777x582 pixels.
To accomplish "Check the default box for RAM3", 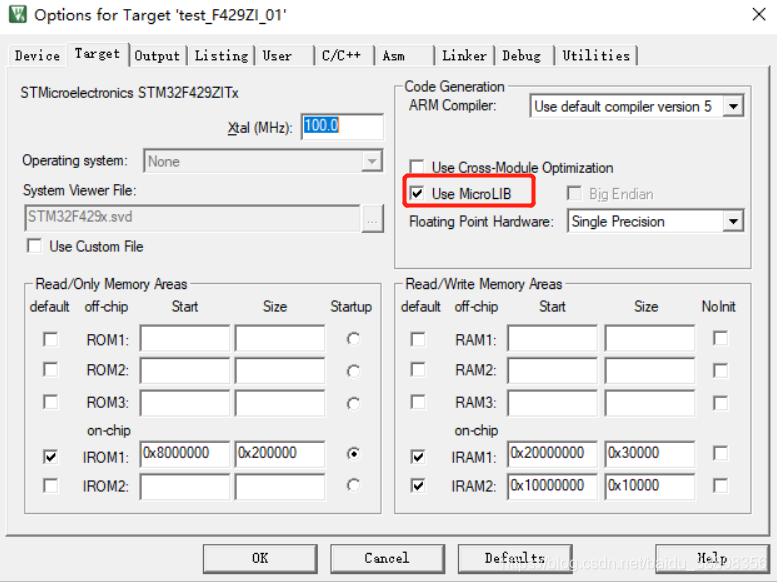I will click(x=418, y=402).
